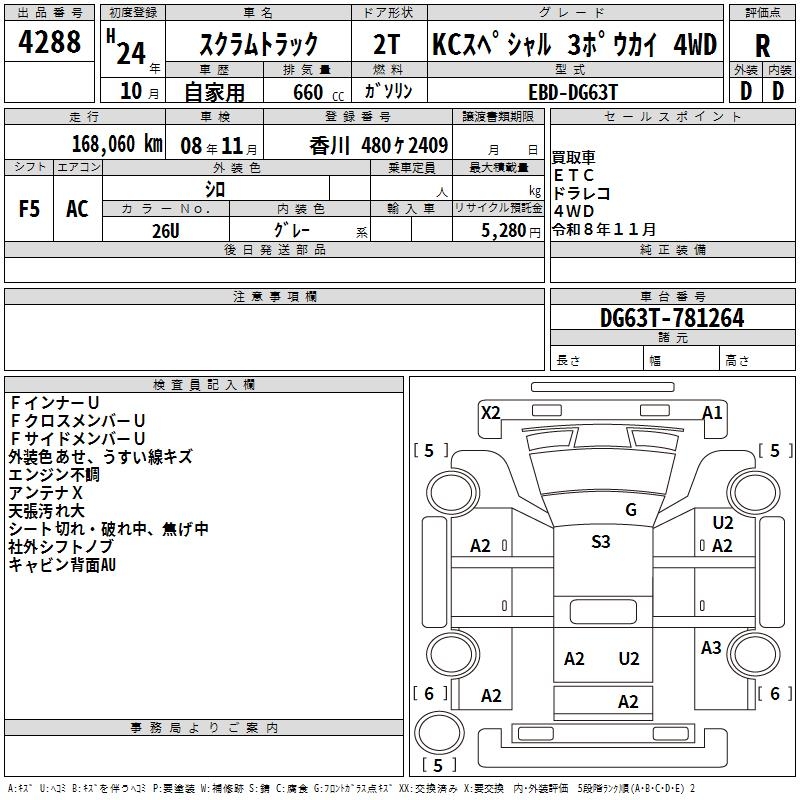The image size is (800, 800).
Task: Select the overall evaluation score R
Action: [x=762, y=46]
